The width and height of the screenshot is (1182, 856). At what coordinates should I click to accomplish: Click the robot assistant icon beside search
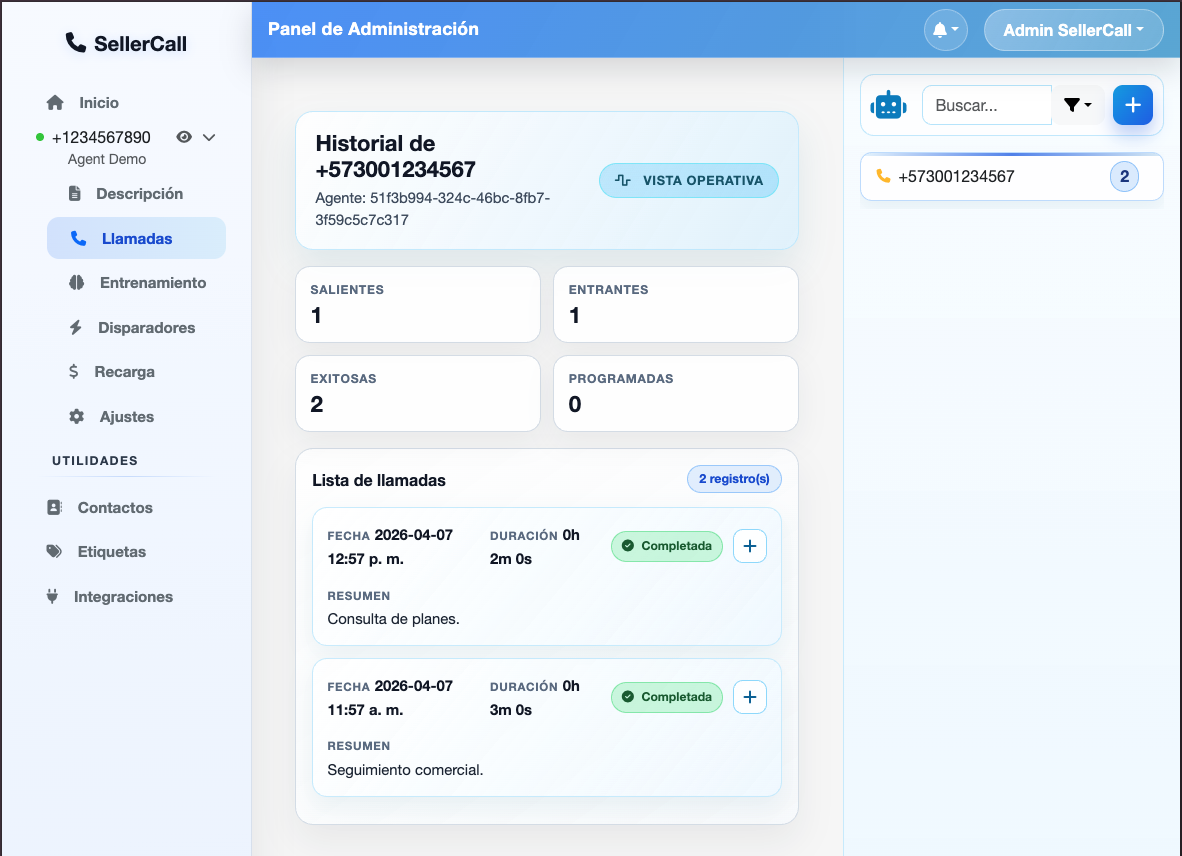tap(889, 104)
